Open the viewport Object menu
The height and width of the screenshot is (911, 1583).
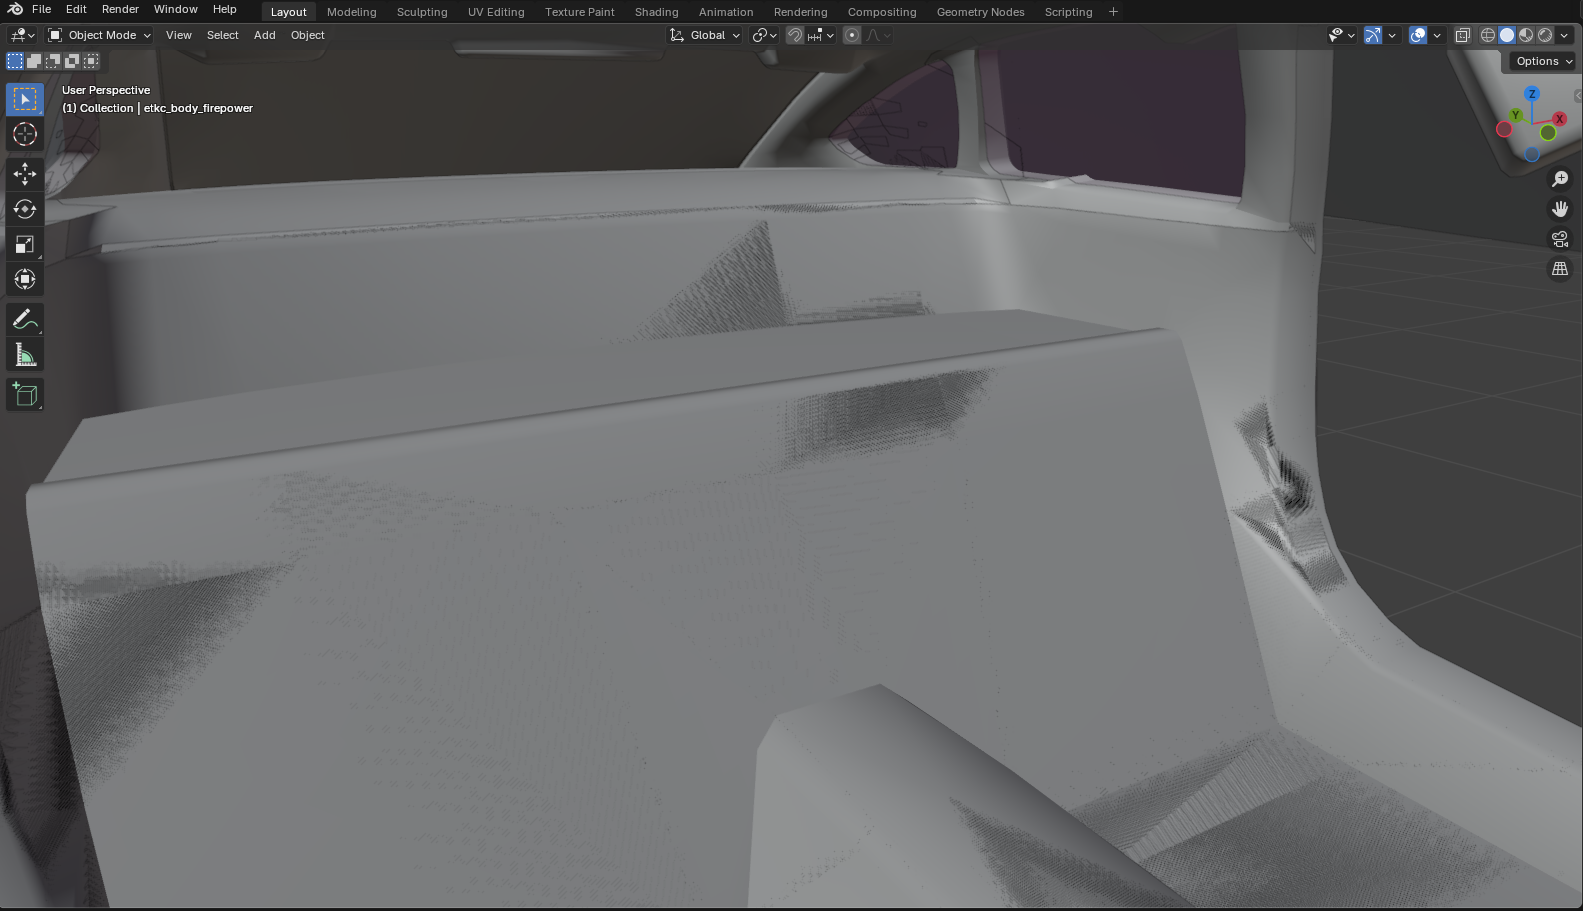click(308, 35)
